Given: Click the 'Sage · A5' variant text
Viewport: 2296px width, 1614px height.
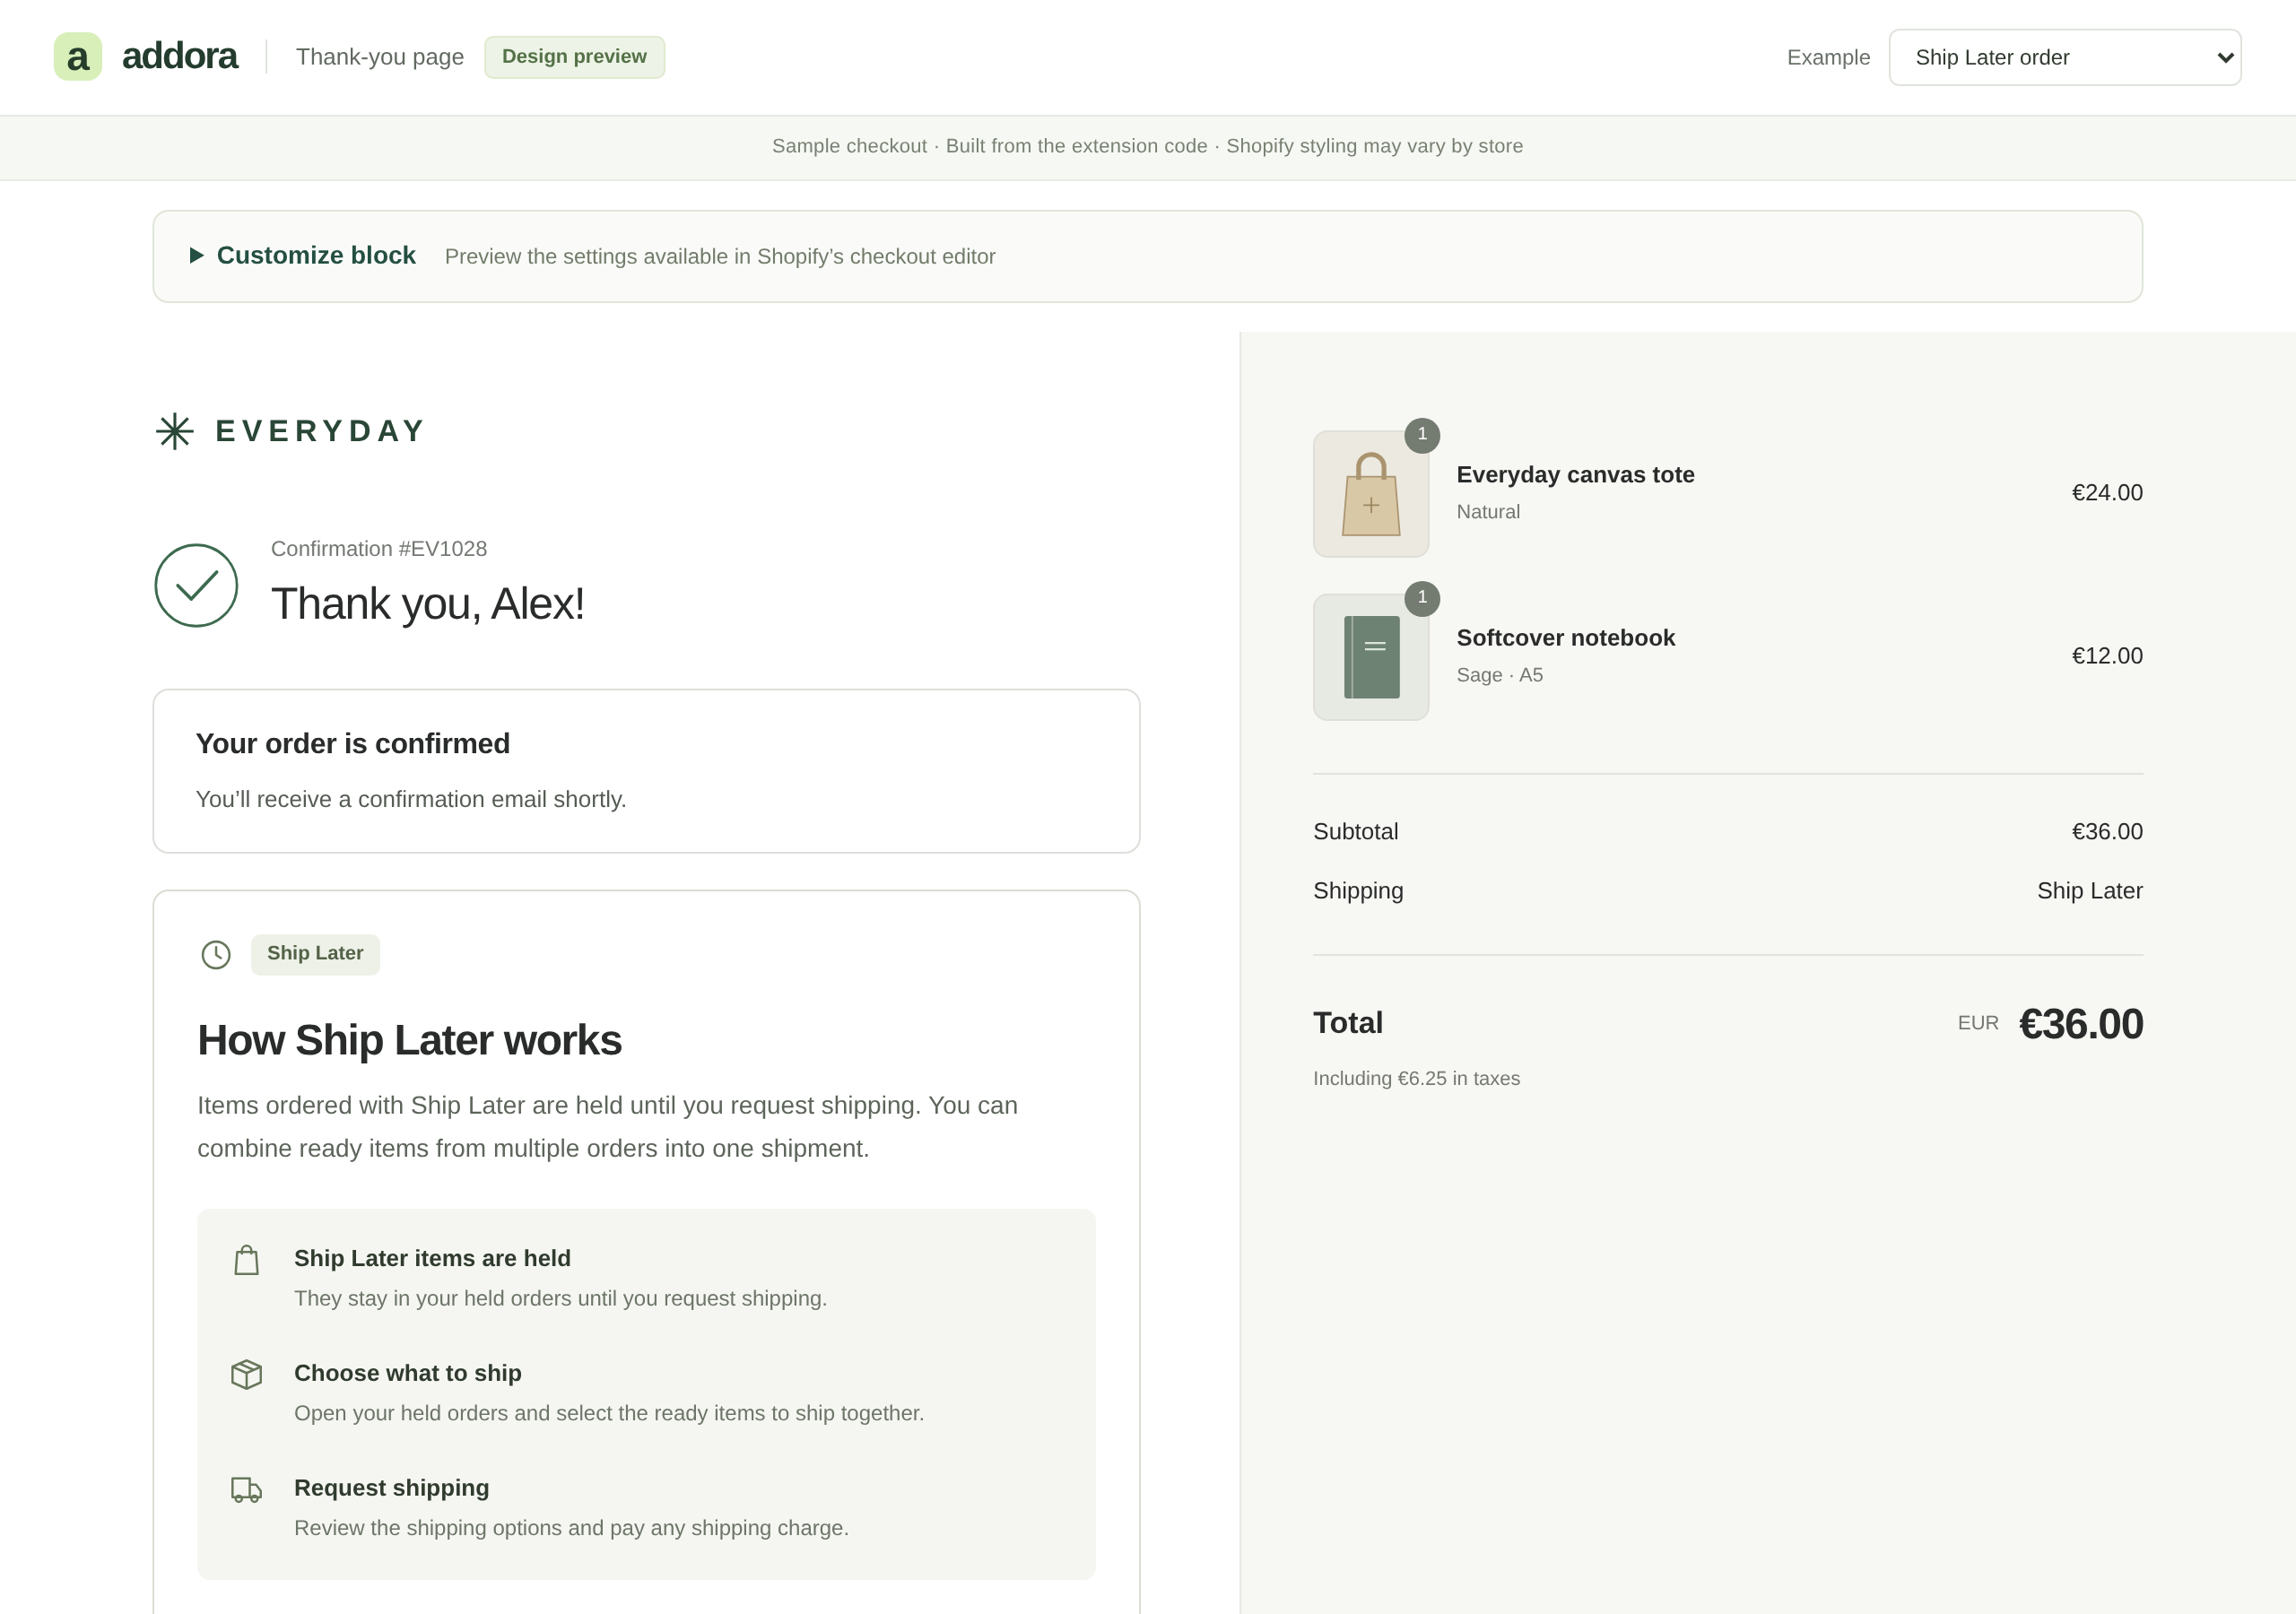Looking at the screenshot, I should (x=1499, y=675).
